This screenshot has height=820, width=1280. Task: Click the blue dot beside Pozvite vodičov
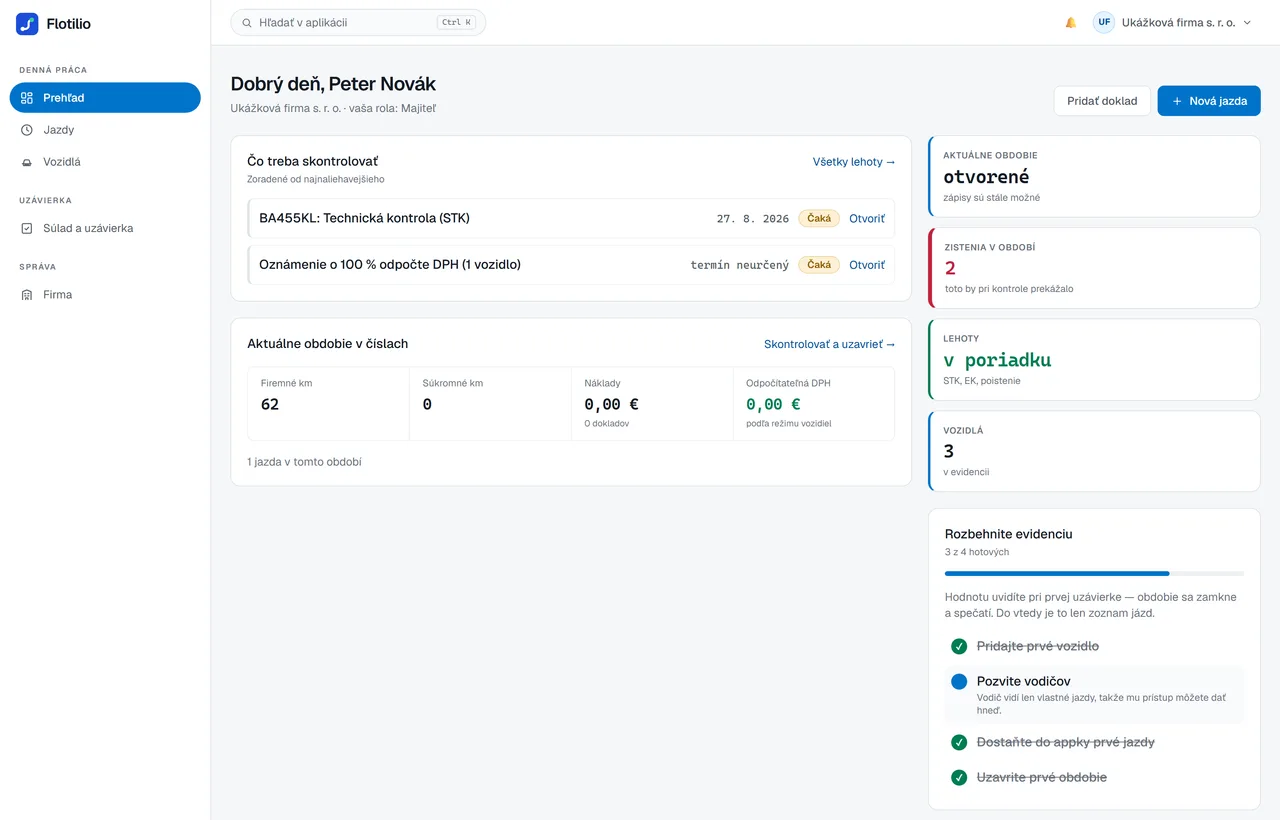point(959,681)
